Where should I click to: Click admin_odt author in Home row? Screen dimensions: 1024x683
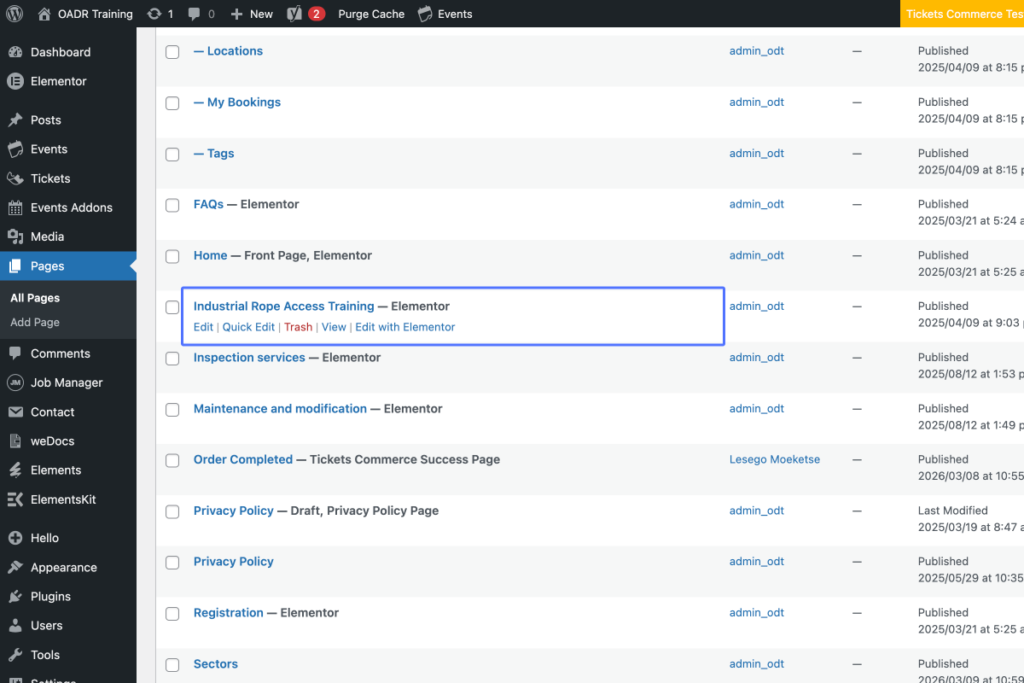756,255
